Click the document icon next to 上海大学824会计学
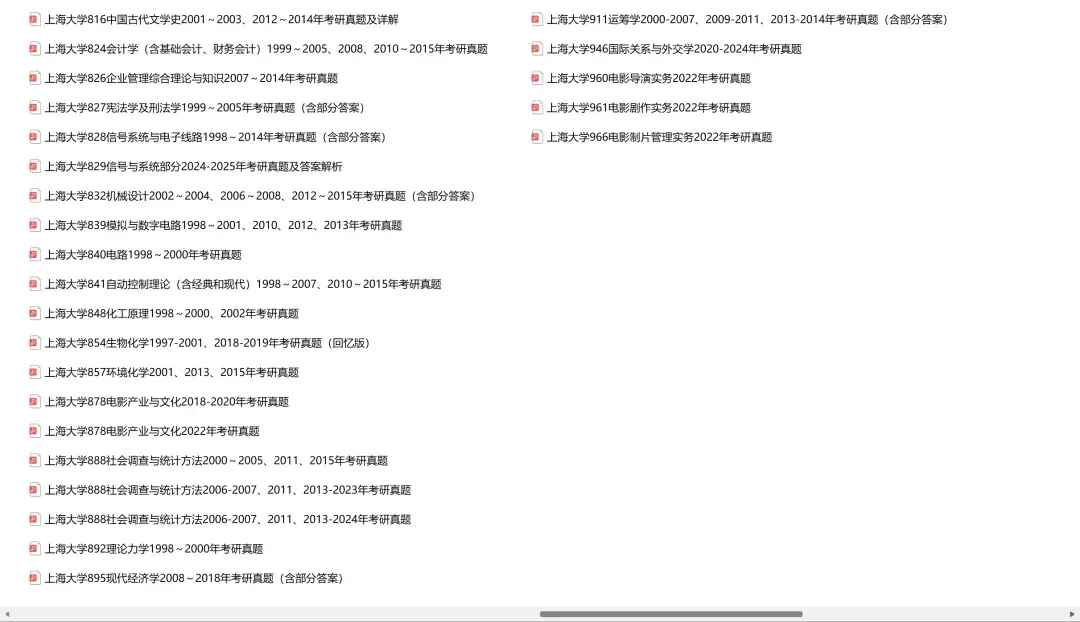Image resolution: width=1080 pixels, height=622 pixels. coord(34,47)
